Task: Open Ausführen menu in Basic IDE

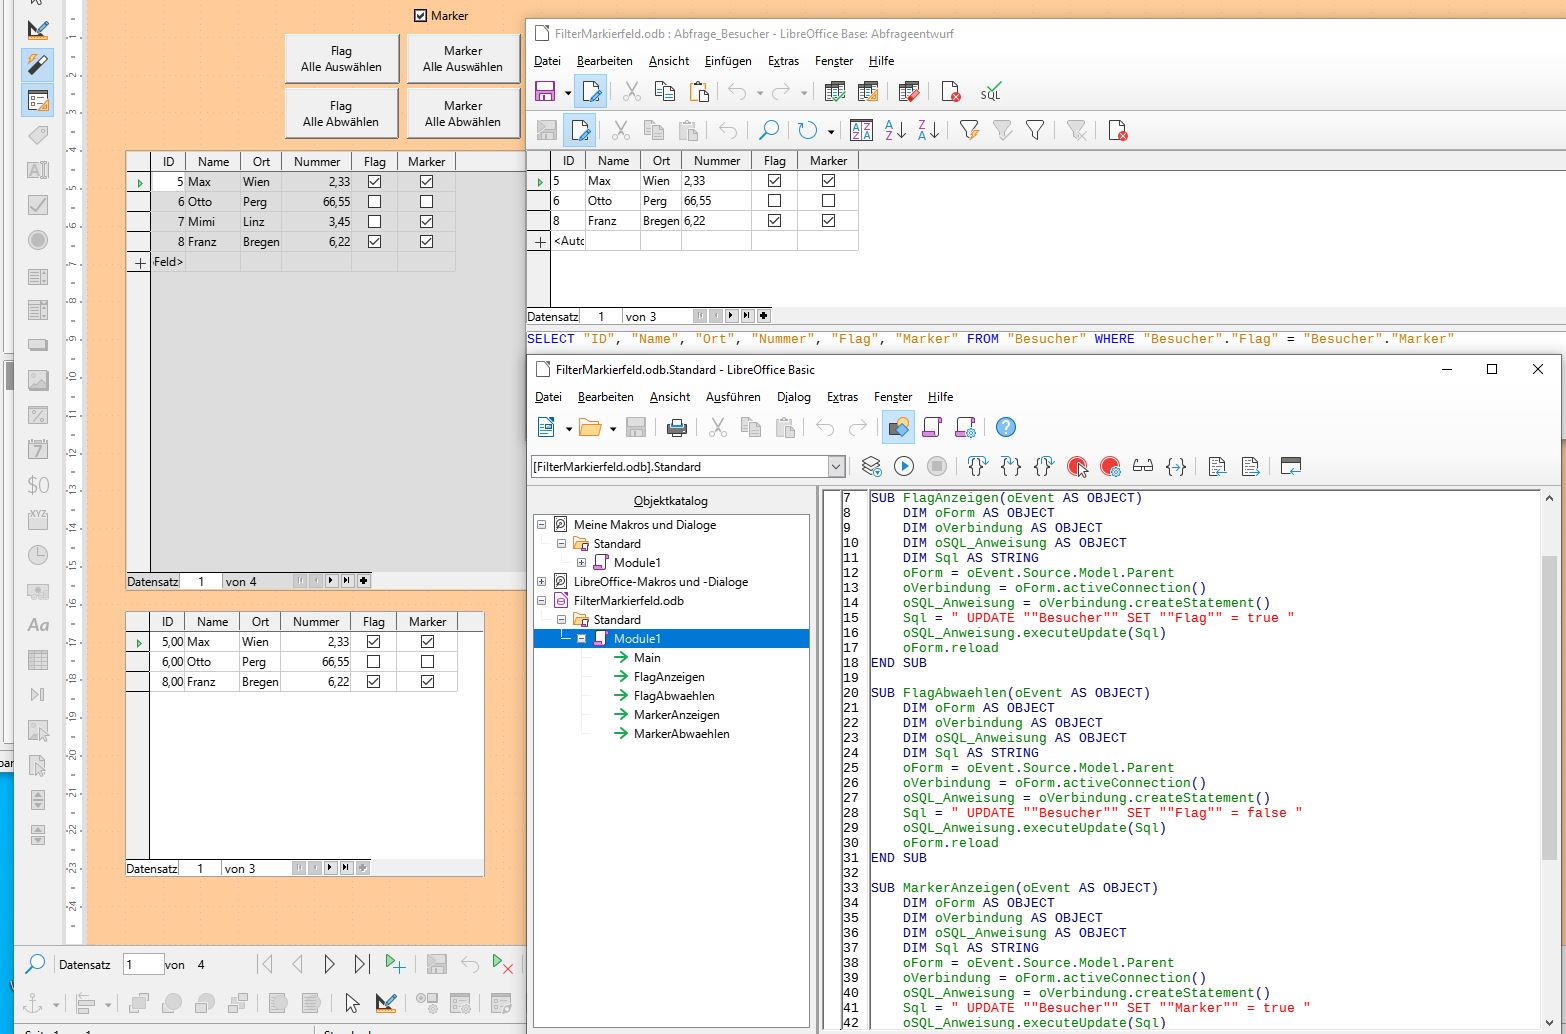Action: 733,396
